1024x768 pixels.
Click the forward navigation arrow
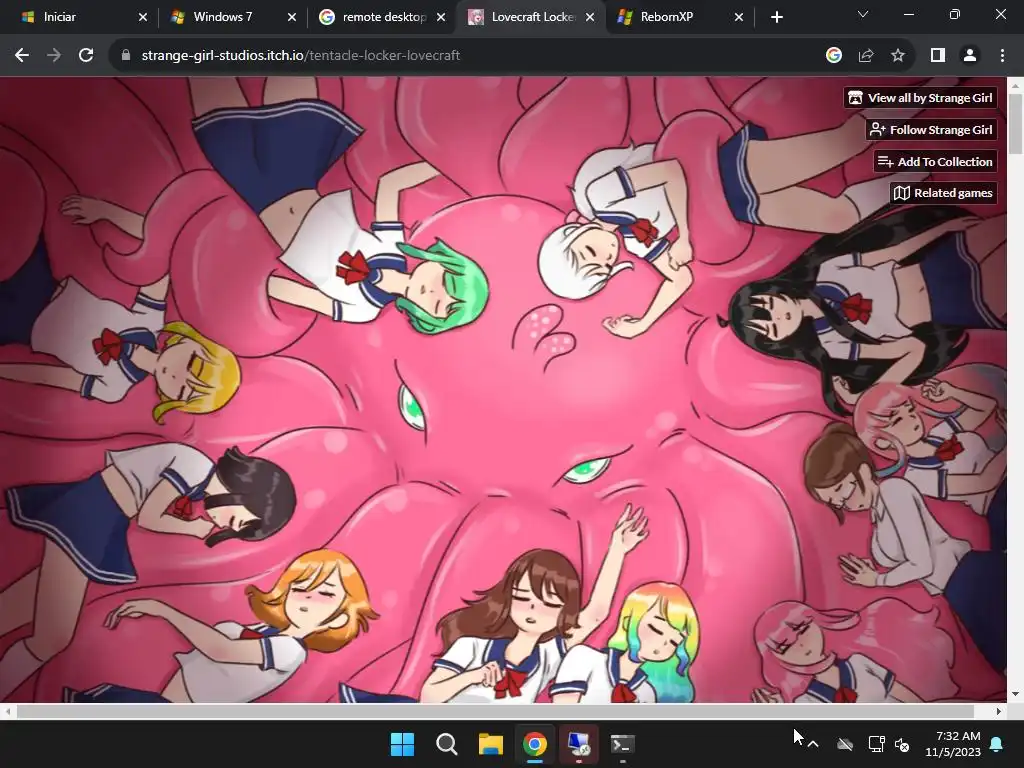click(54, 56)
